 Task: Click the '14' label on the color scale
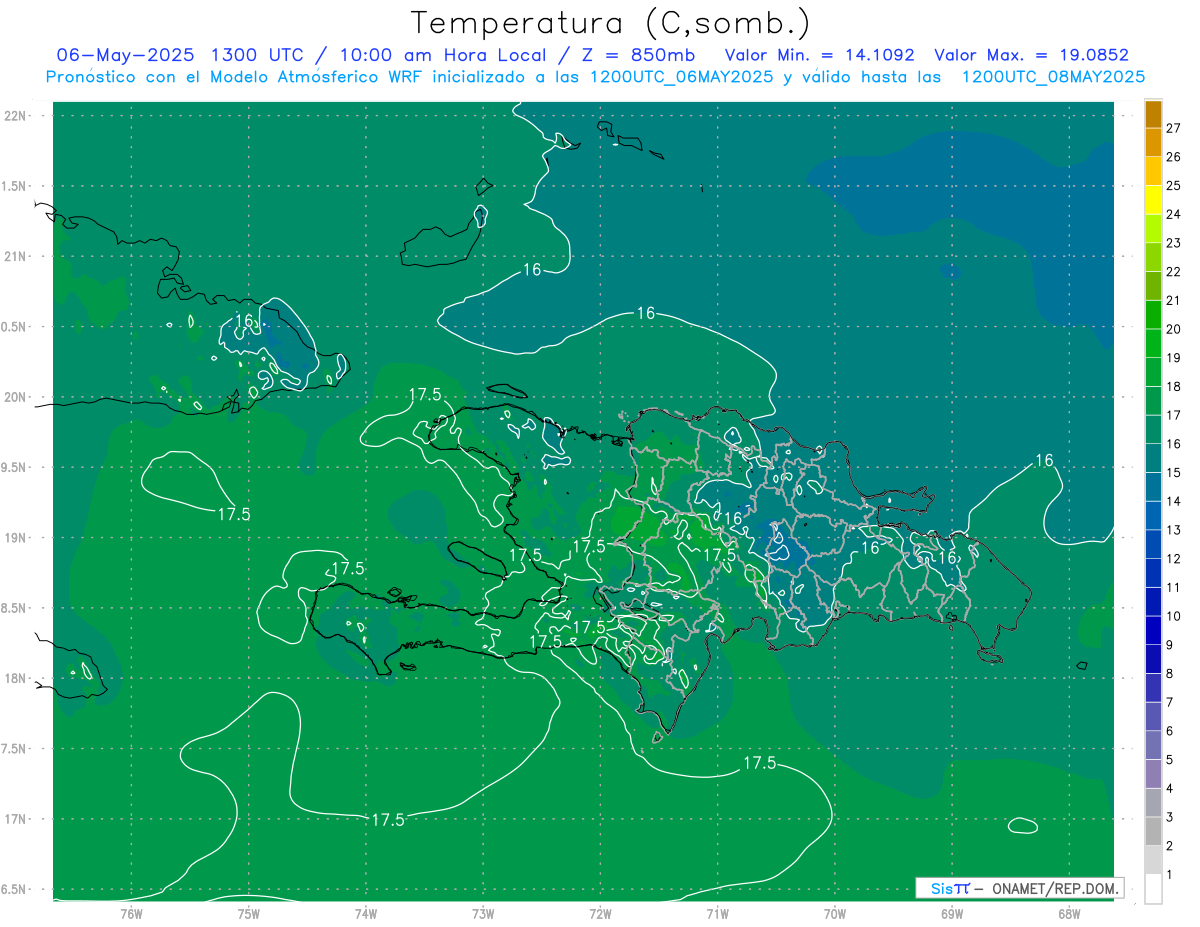tap(1174, 501)
